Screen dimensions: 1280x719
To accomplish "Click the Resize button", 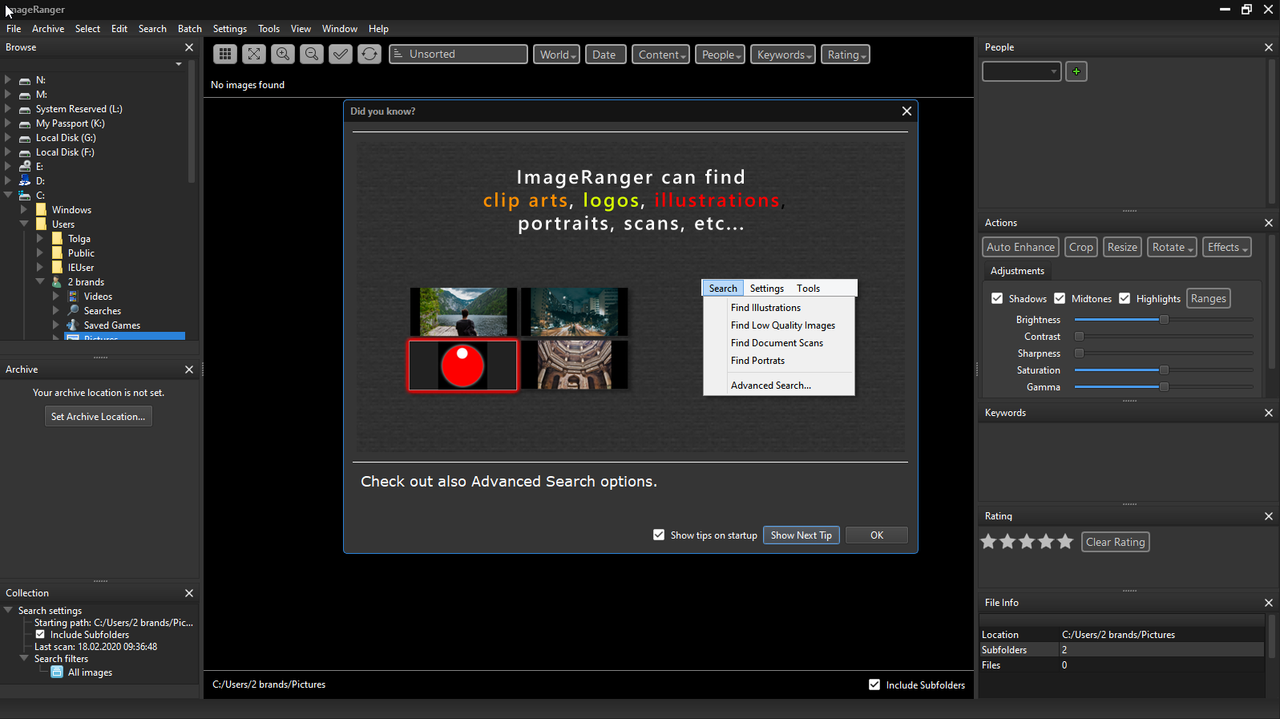I will (1122, 247).
